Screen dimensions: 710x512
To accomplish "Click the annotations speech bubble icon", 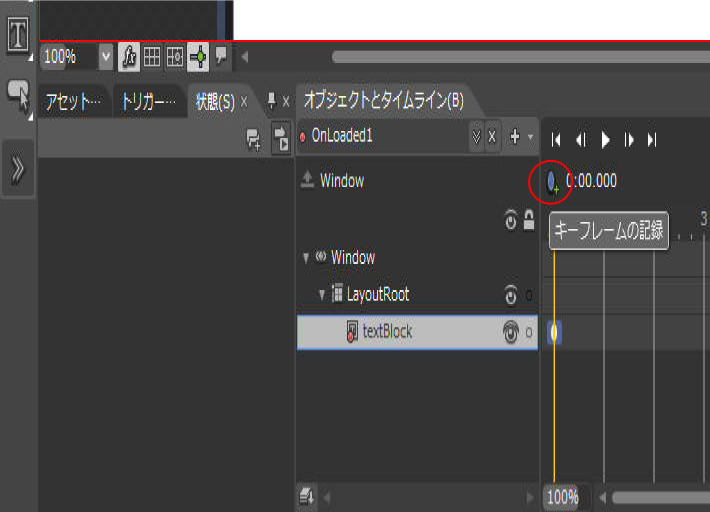I will point(221,56).
